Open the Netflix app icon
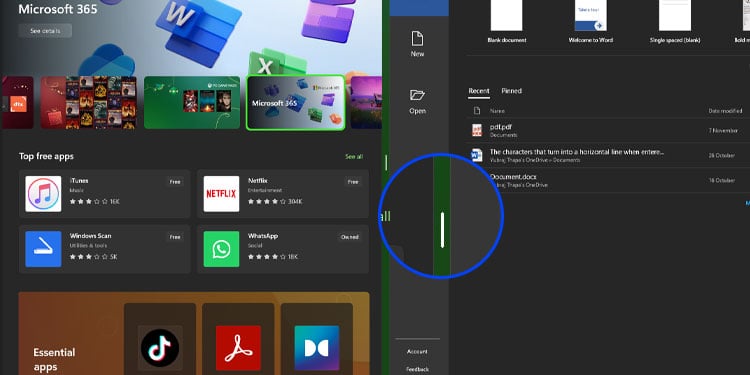The image size is (750, 375). coord(221,194)
